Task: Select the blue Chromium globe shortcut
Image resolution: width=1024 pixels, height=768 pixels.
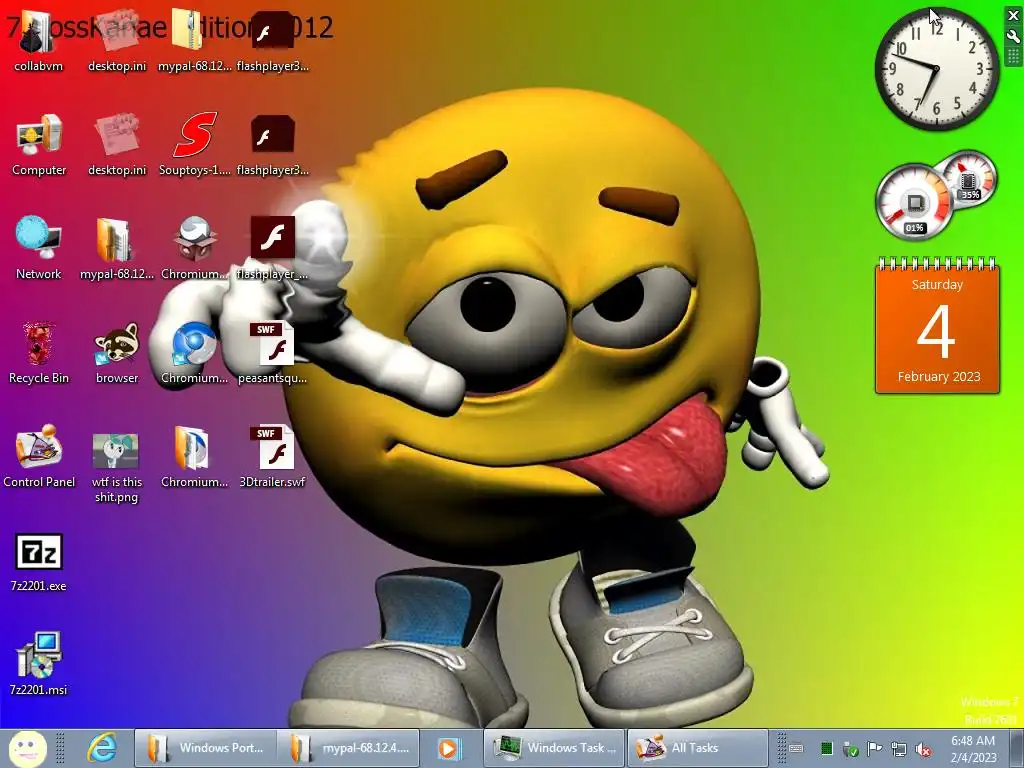Action: (194, 352)
